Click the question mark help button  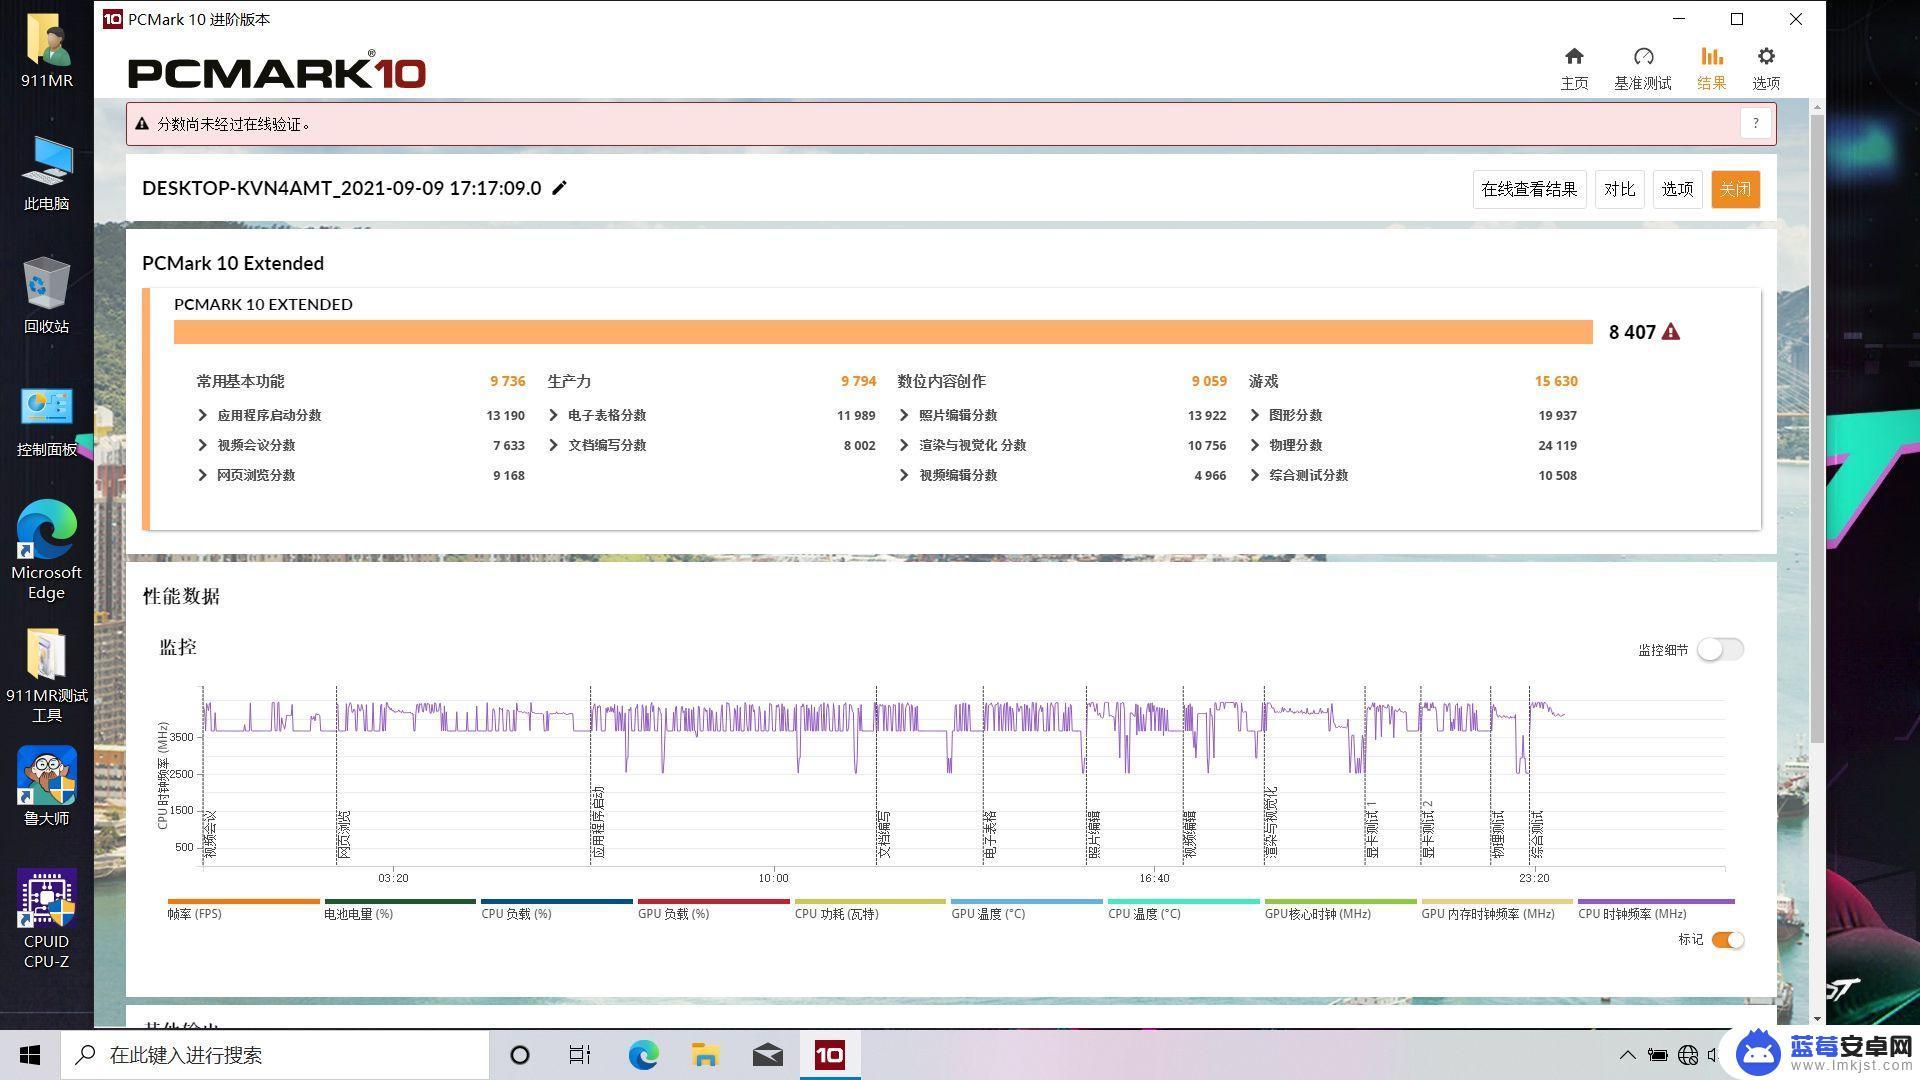click(1755, 124)
